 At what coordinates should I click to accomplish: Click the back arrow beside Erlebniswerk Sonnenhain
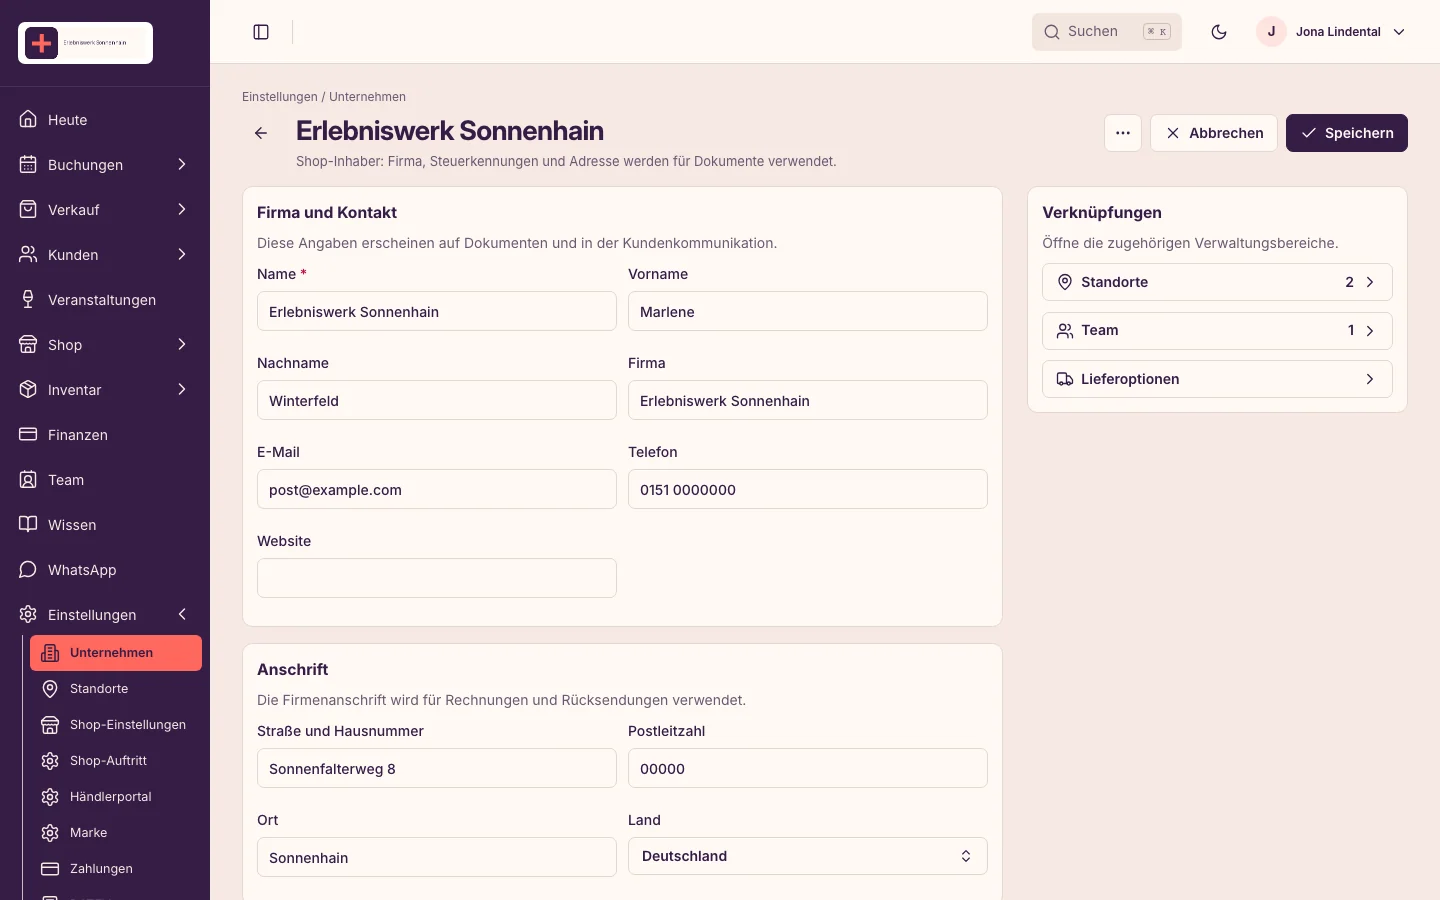261,133
